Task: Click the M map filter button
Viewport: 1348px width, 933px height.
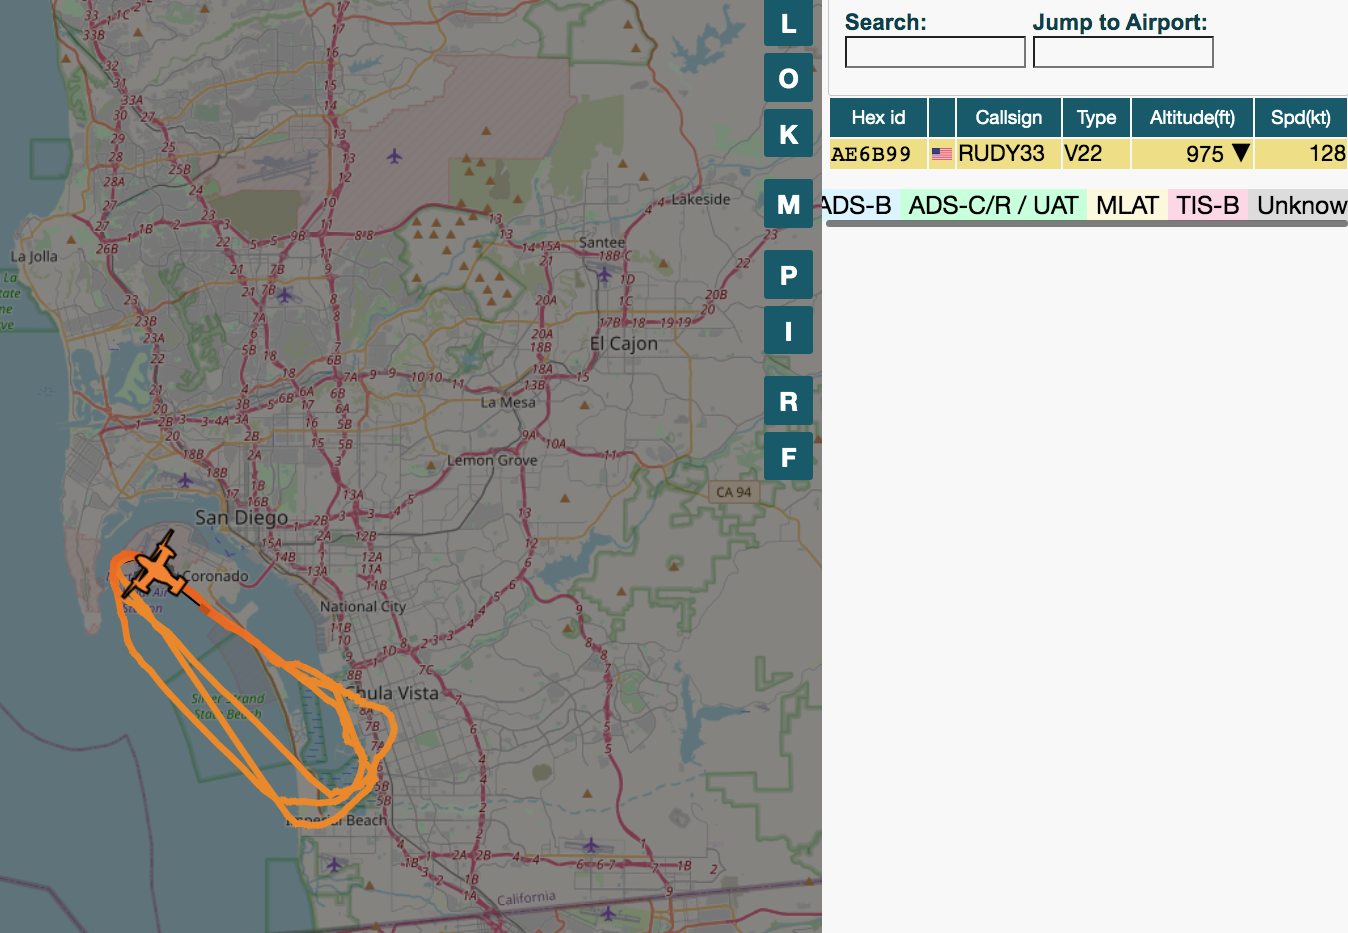Action: (788, 204)
